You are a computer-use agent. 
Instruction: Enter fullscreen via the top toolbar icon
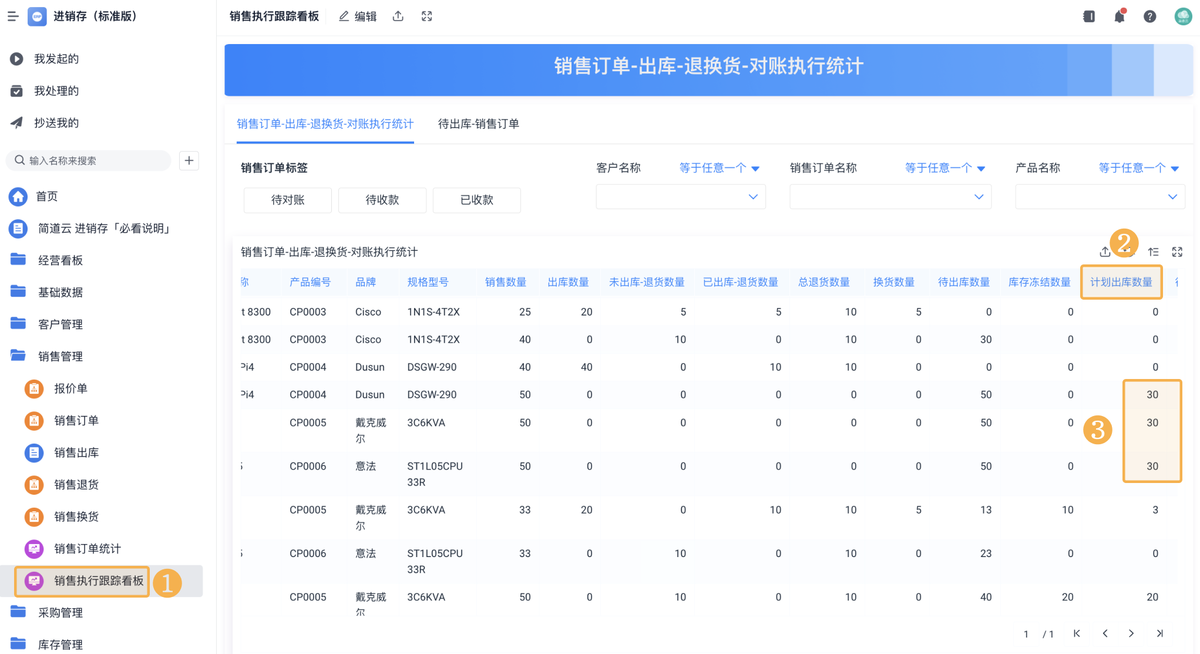(427, 17)
